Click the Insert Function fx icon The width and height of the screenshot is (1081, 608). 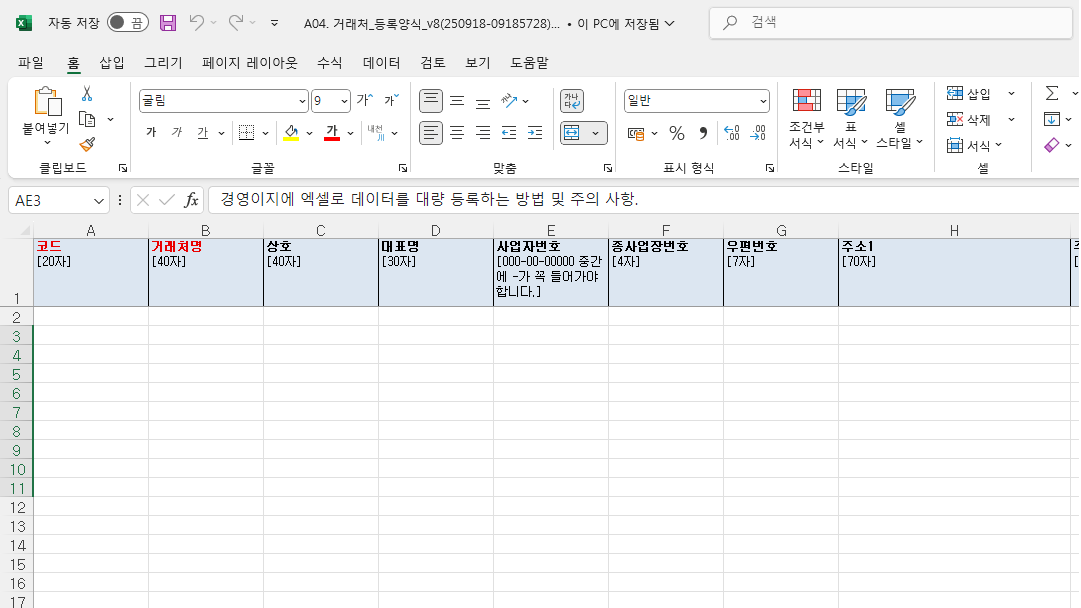[191, 200]
